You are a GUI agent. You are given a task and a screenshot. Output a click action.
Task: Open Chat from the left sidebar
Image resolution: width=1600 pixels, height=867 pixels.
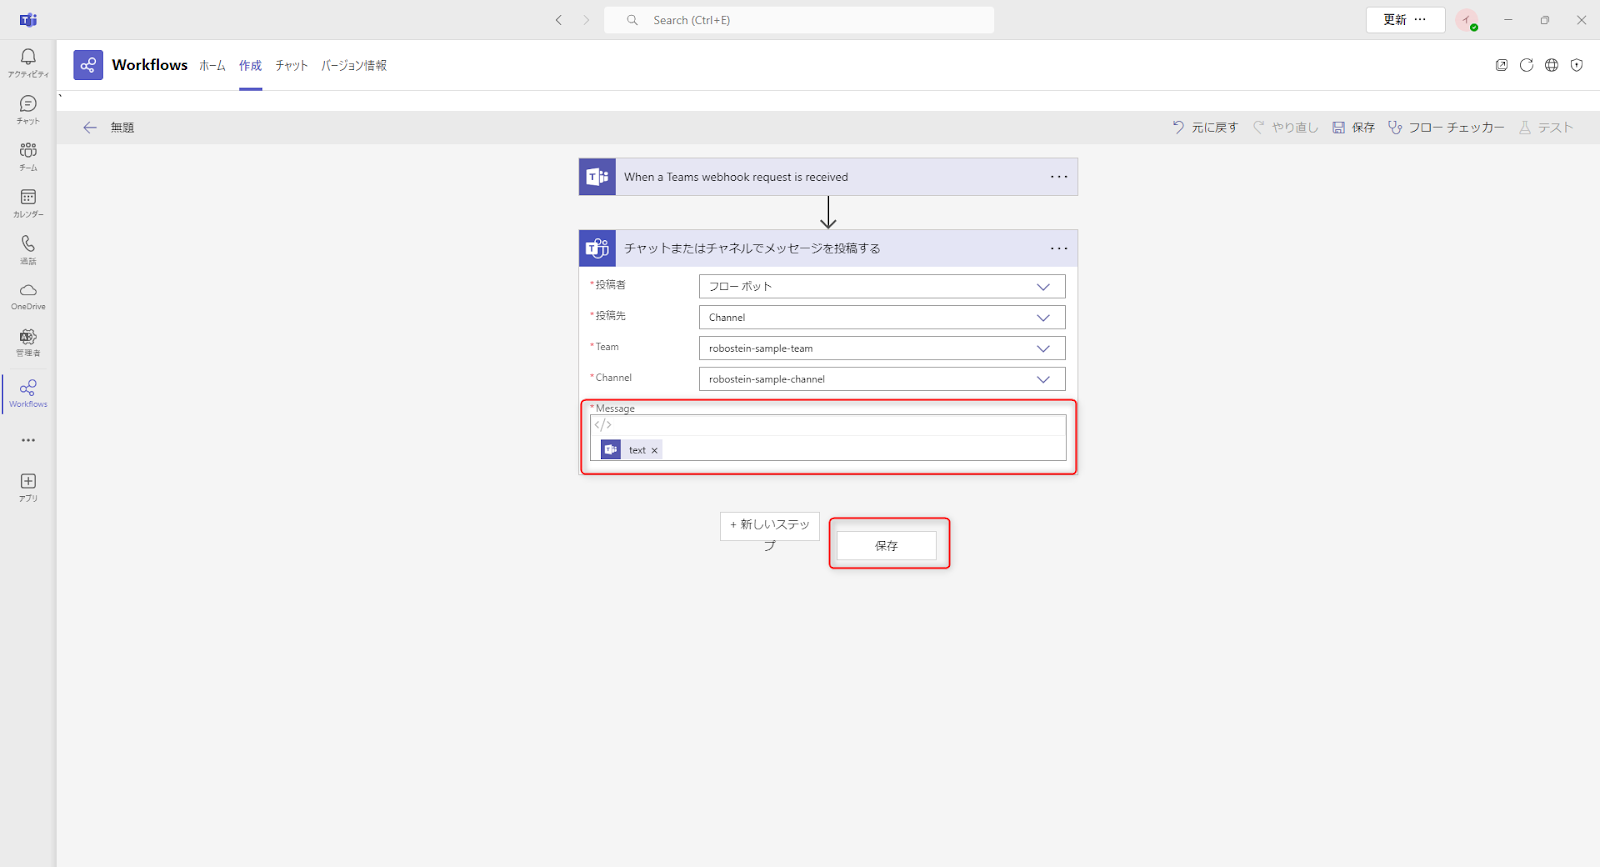point(28,109)
